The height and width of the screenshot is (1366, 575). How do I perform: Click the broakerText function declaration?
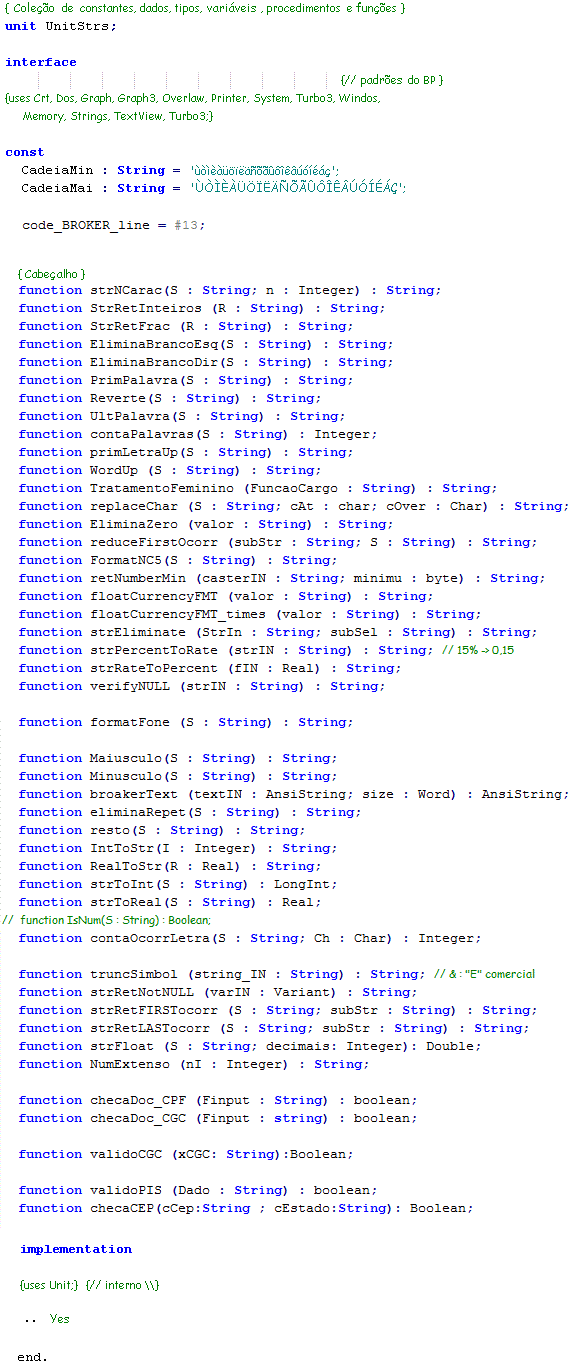[x=294, y=794]
